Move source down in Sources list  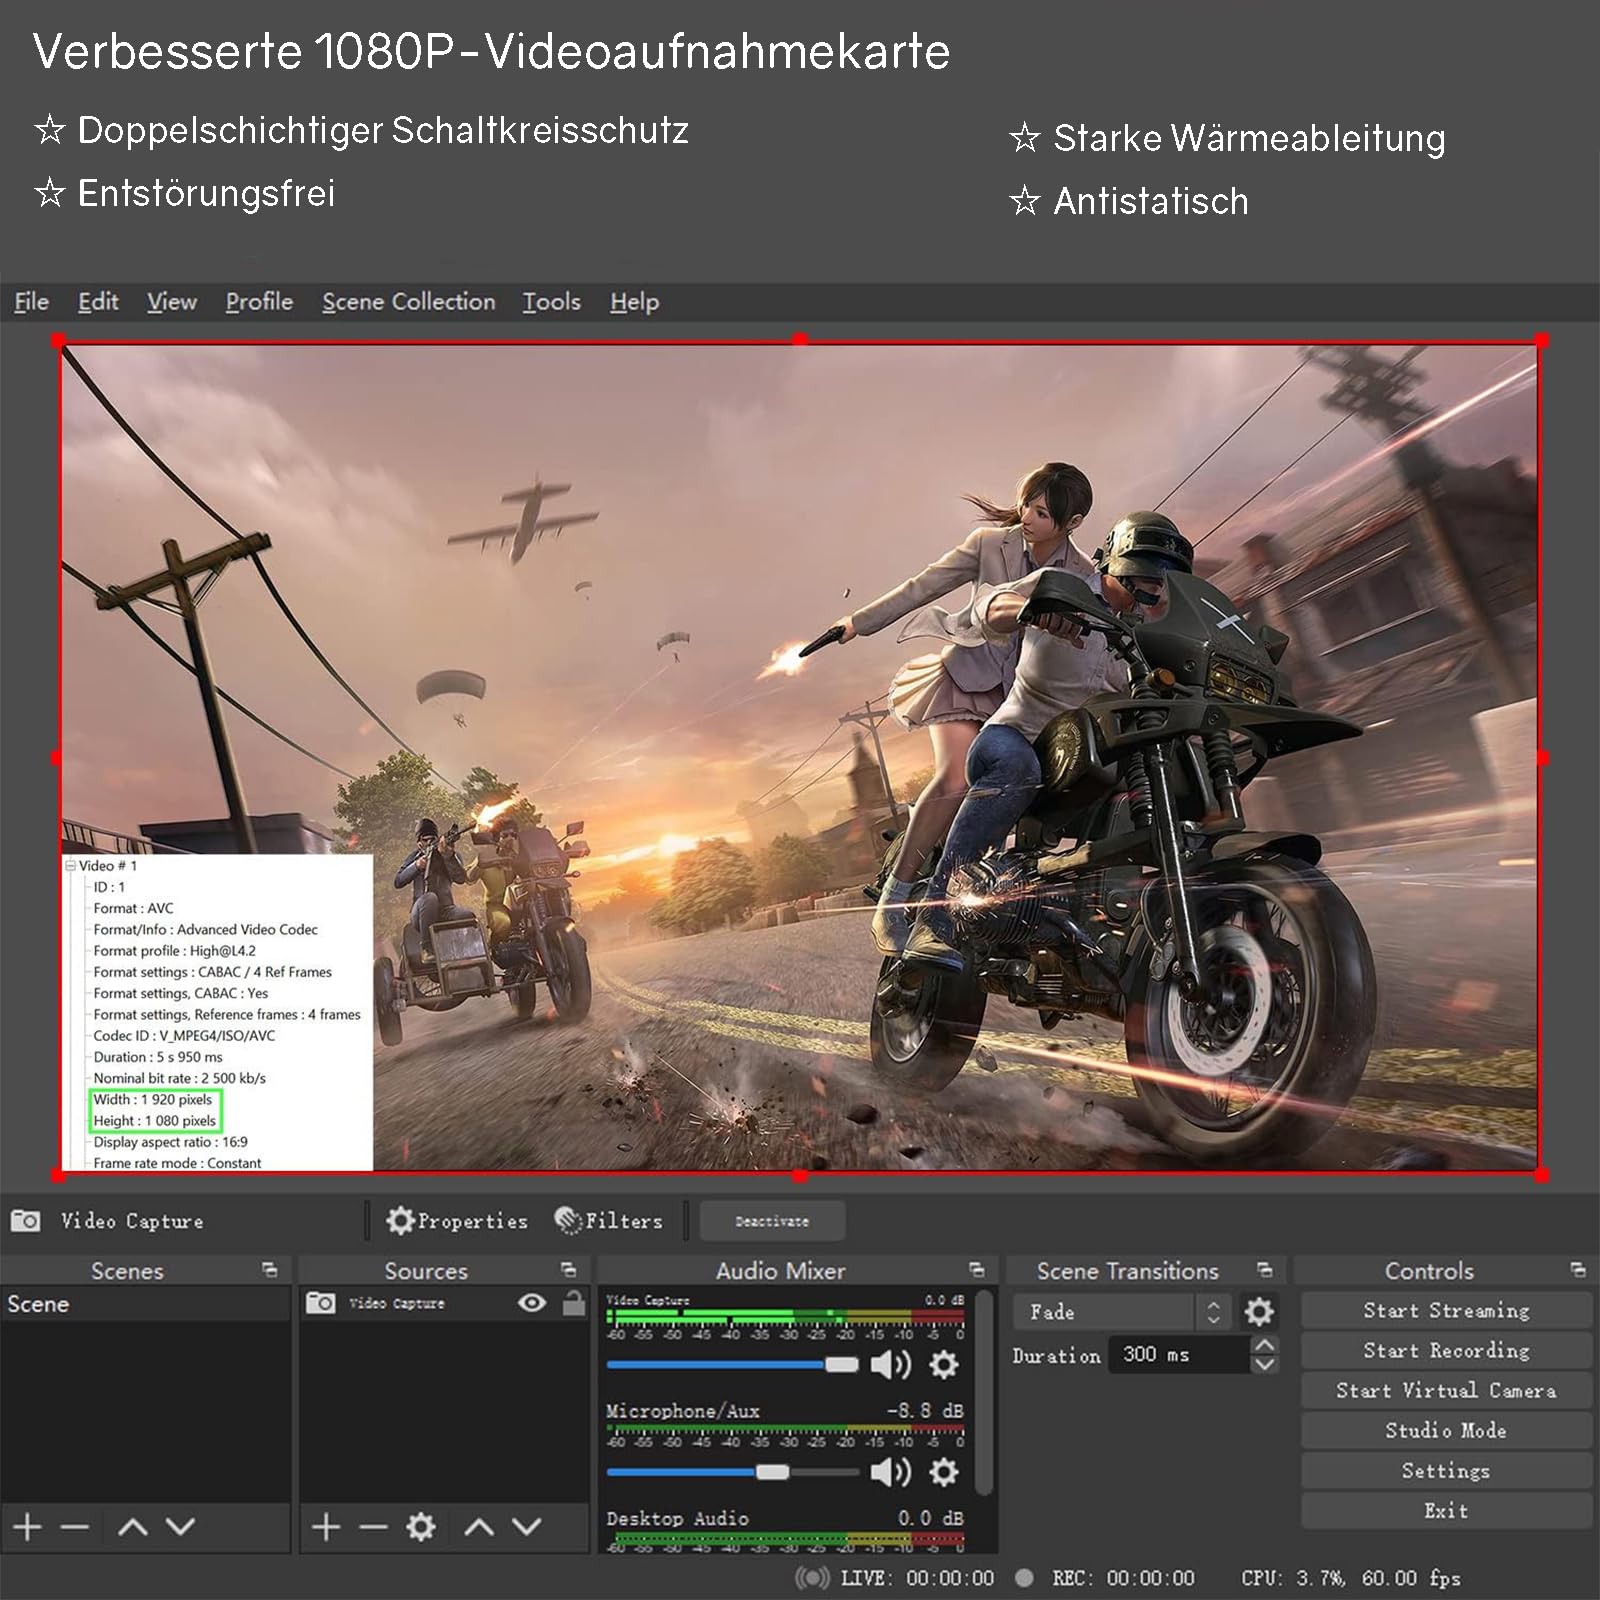point(526,1527)
